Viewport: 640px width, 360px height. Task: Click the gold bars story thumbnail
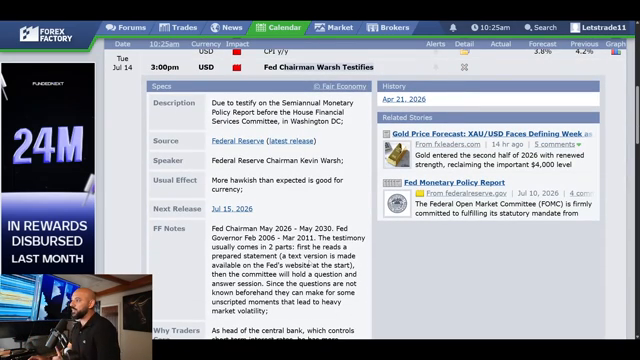[397, 154]
